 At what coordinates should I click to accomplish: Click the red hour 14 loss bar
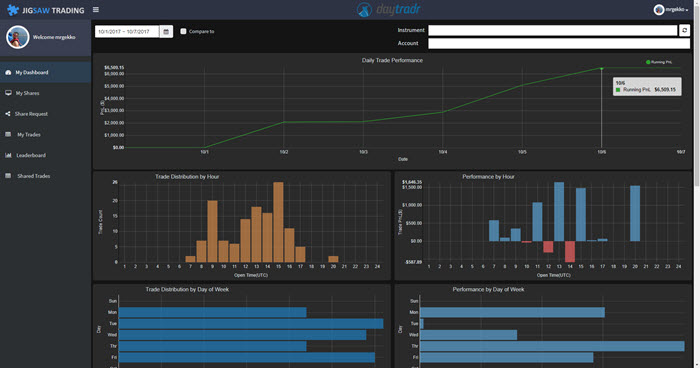[570, 251]
